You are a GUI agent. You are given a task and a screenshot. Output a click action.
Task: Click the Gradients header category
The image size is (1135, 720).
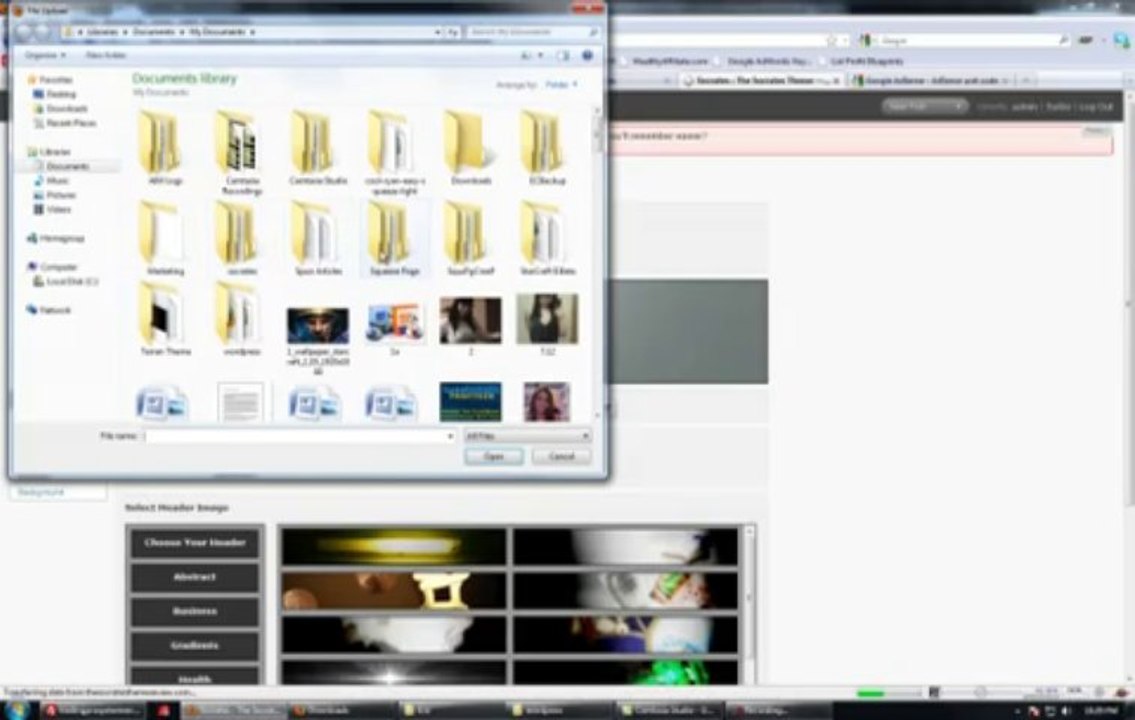tap(194, 645)
